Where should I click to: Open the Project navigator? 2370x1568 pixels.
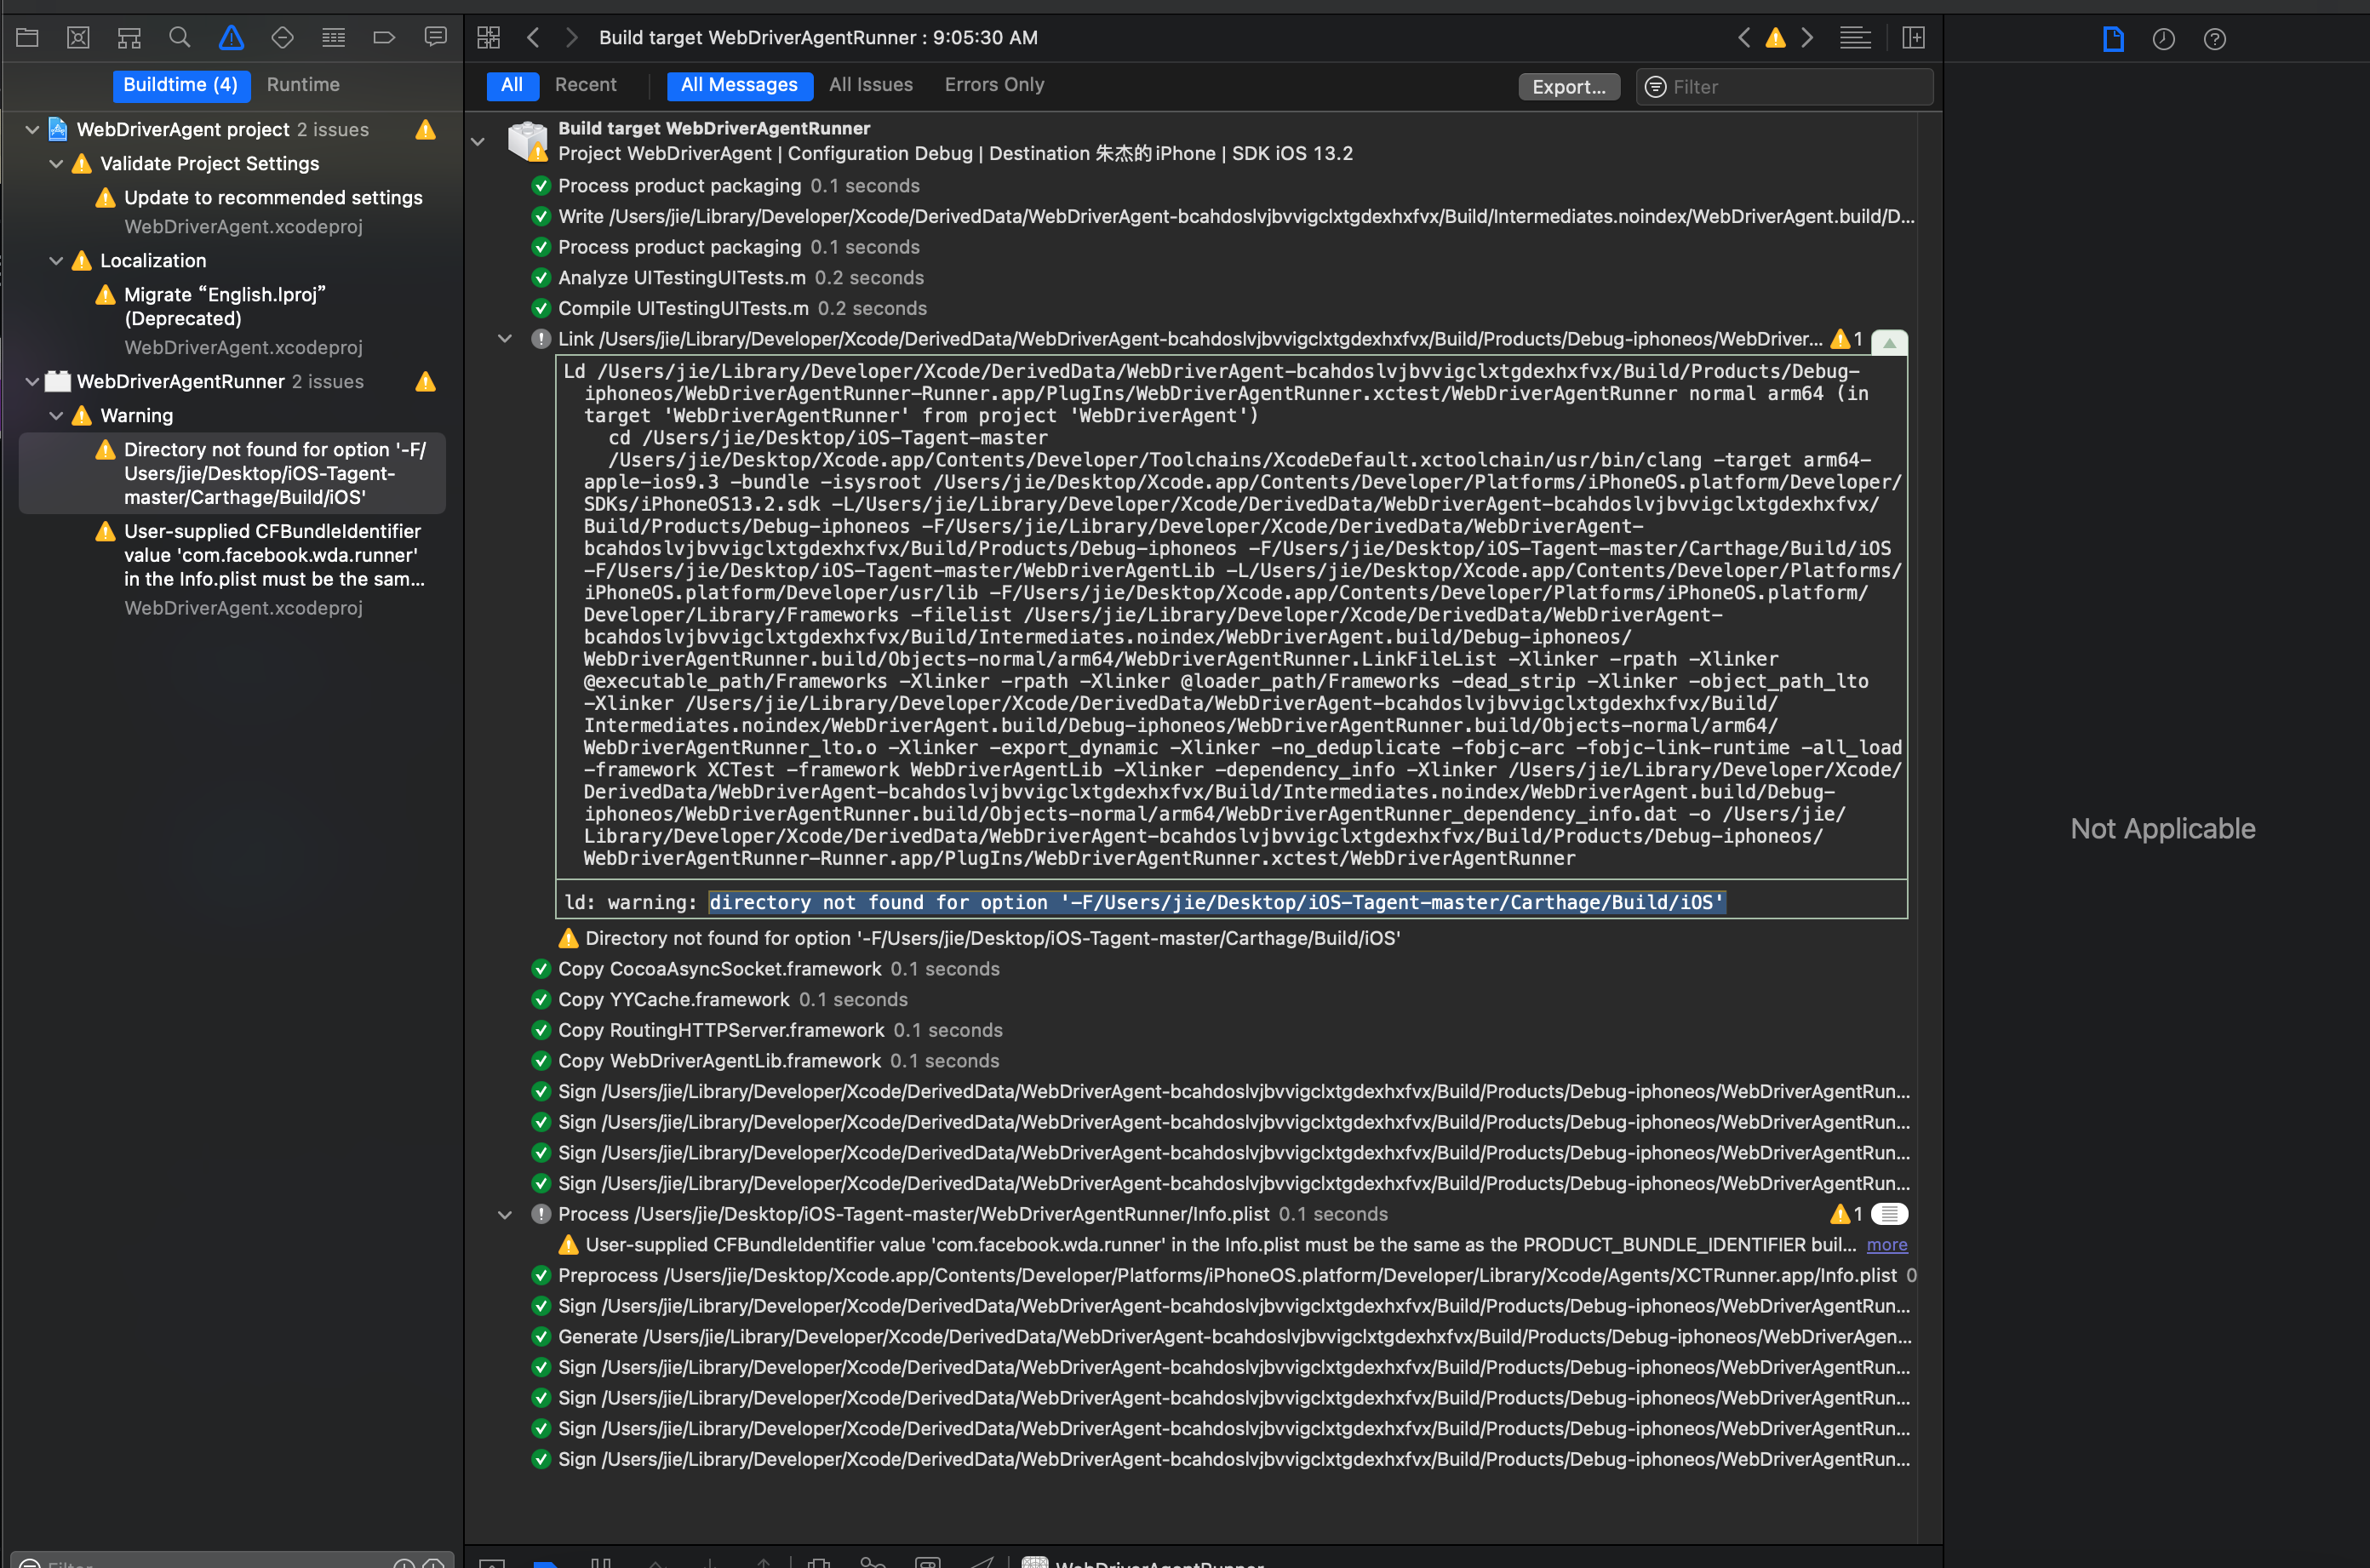coord(27,37)
